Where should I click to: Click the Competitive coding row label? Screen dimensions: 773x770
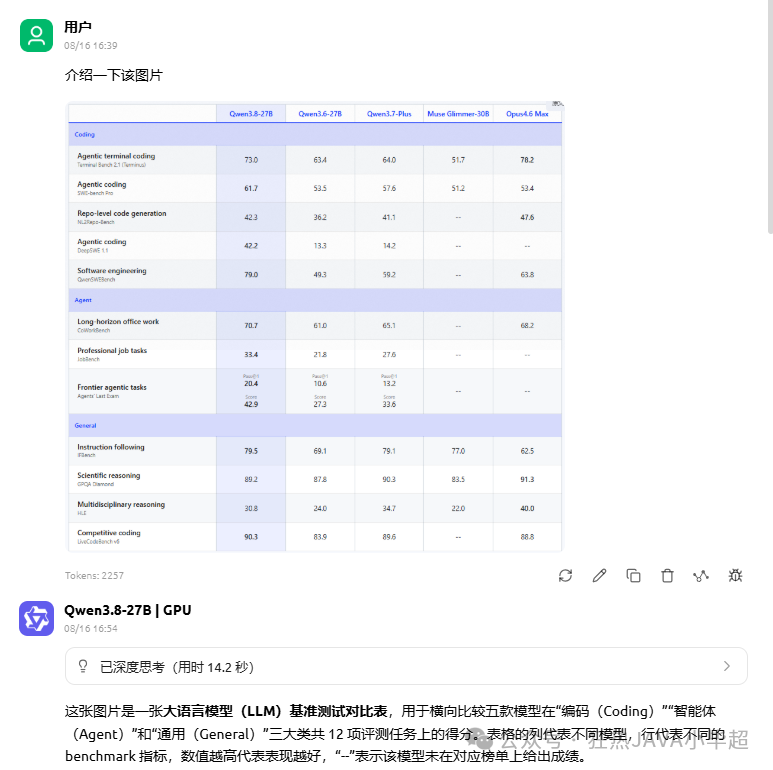pos(108,533)
